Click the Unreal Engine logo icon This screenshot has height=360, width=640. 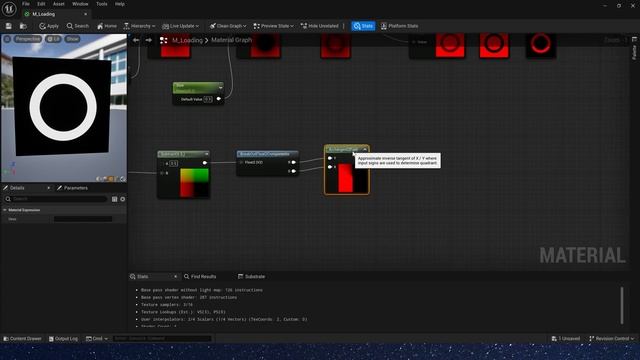(9, 9)
